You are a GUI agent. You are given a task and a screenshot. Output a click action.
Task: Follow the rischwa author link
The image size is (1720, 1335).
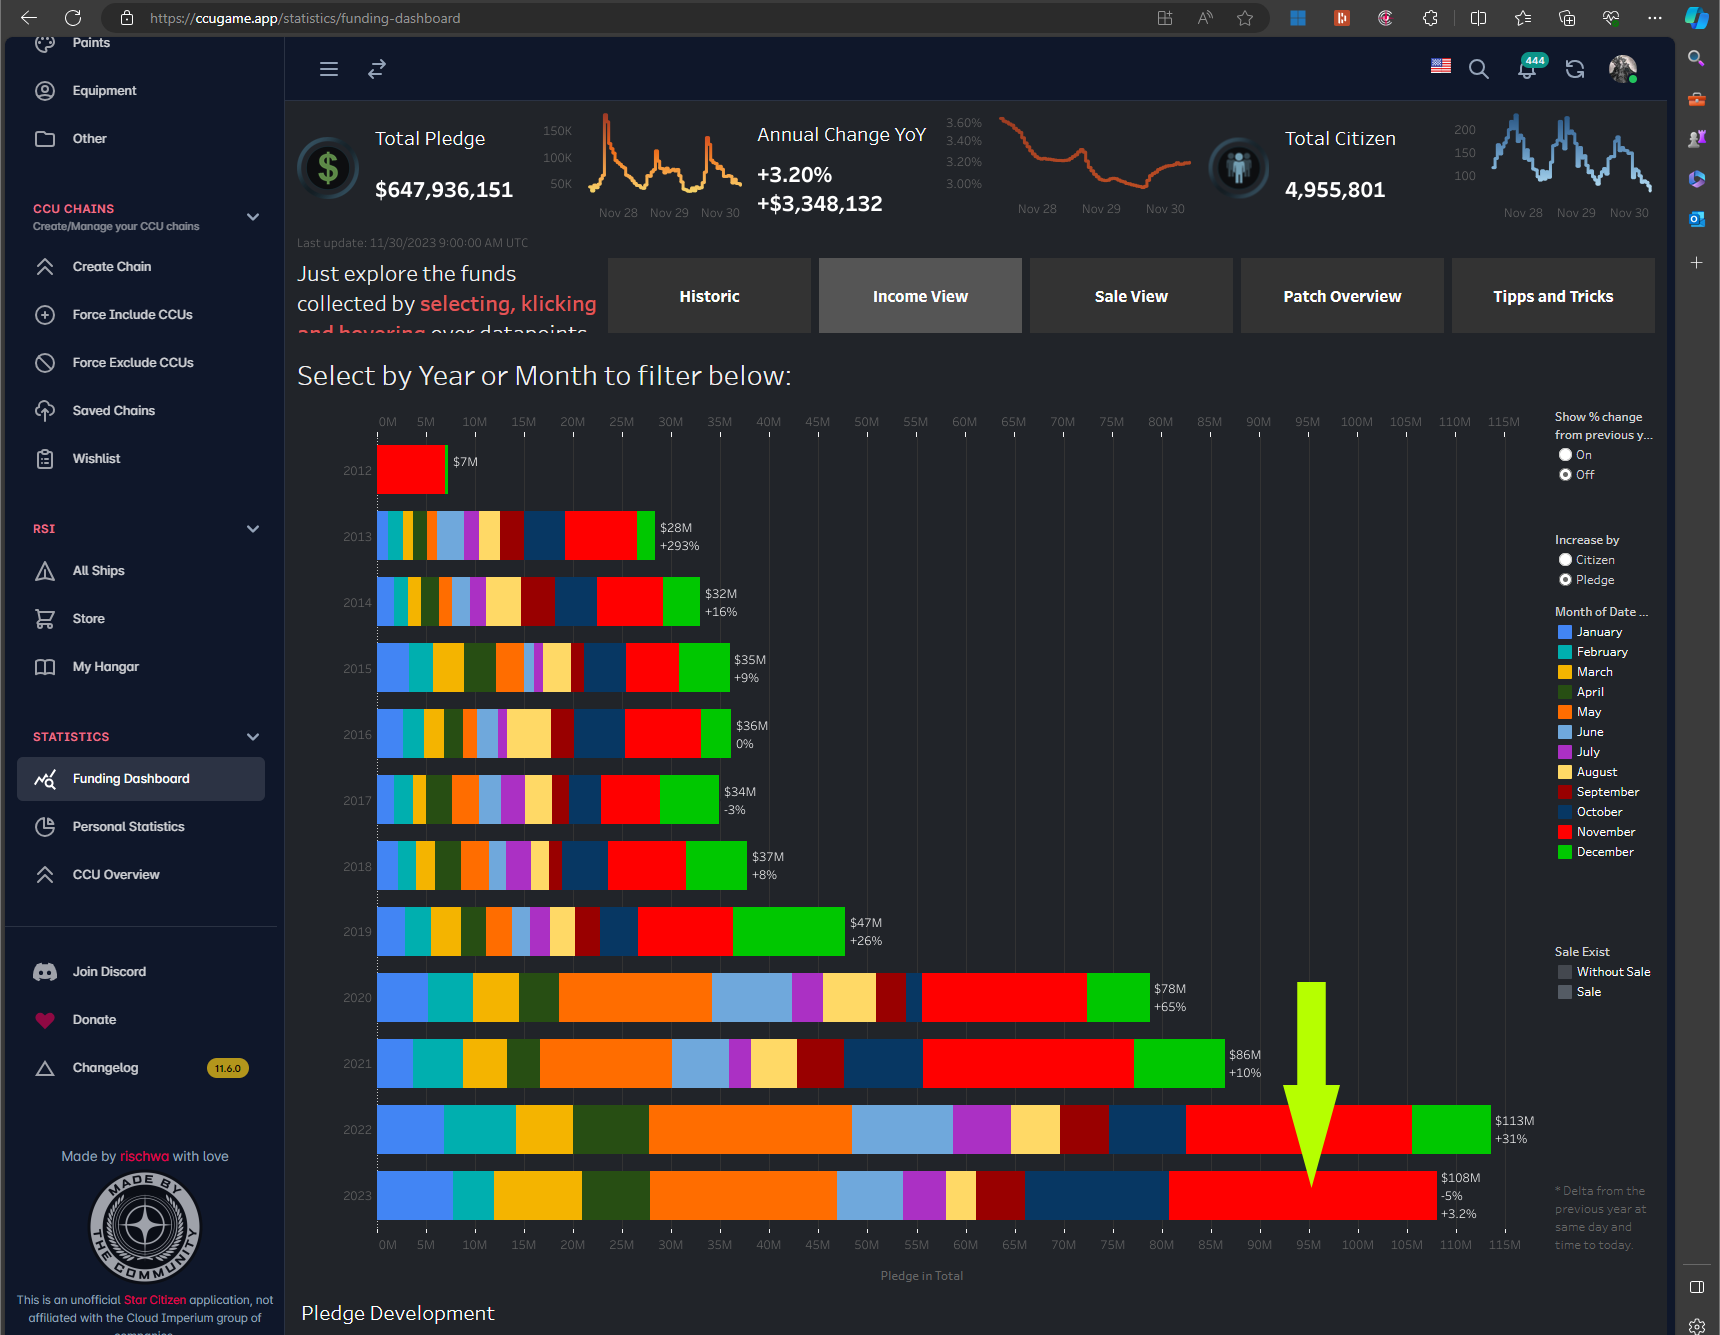pos(144,1156)
